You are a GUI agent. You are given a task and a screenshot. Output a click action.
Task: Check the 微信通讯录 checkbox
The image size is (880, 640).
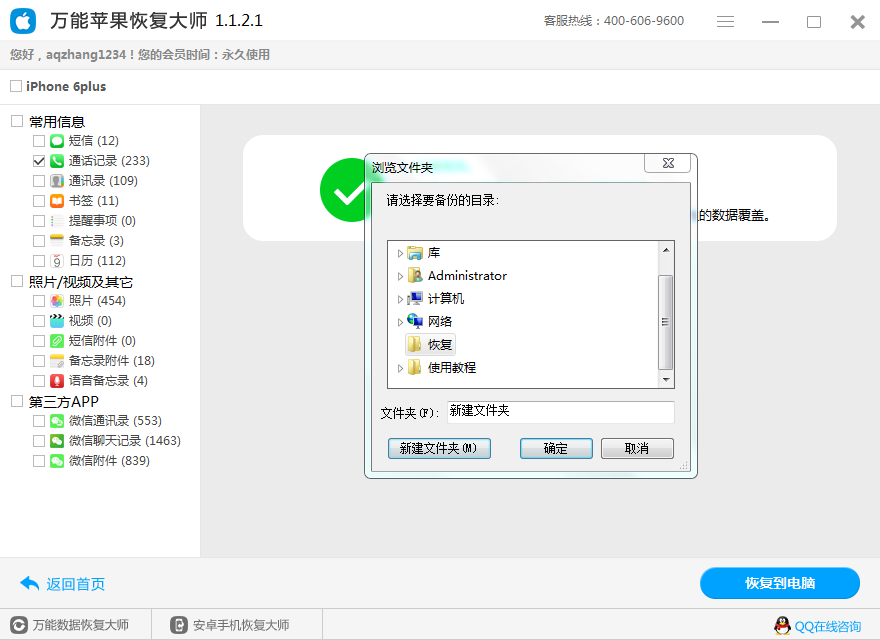tap(38, 420)
